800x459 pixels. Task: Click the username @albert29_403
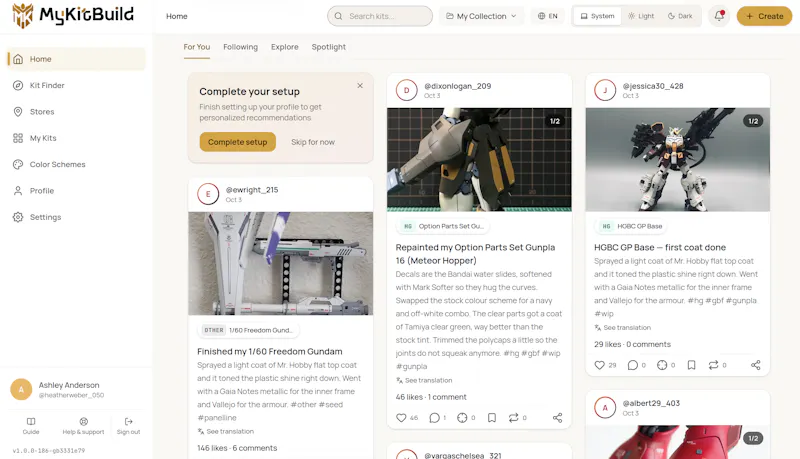[x=651, y=403]
